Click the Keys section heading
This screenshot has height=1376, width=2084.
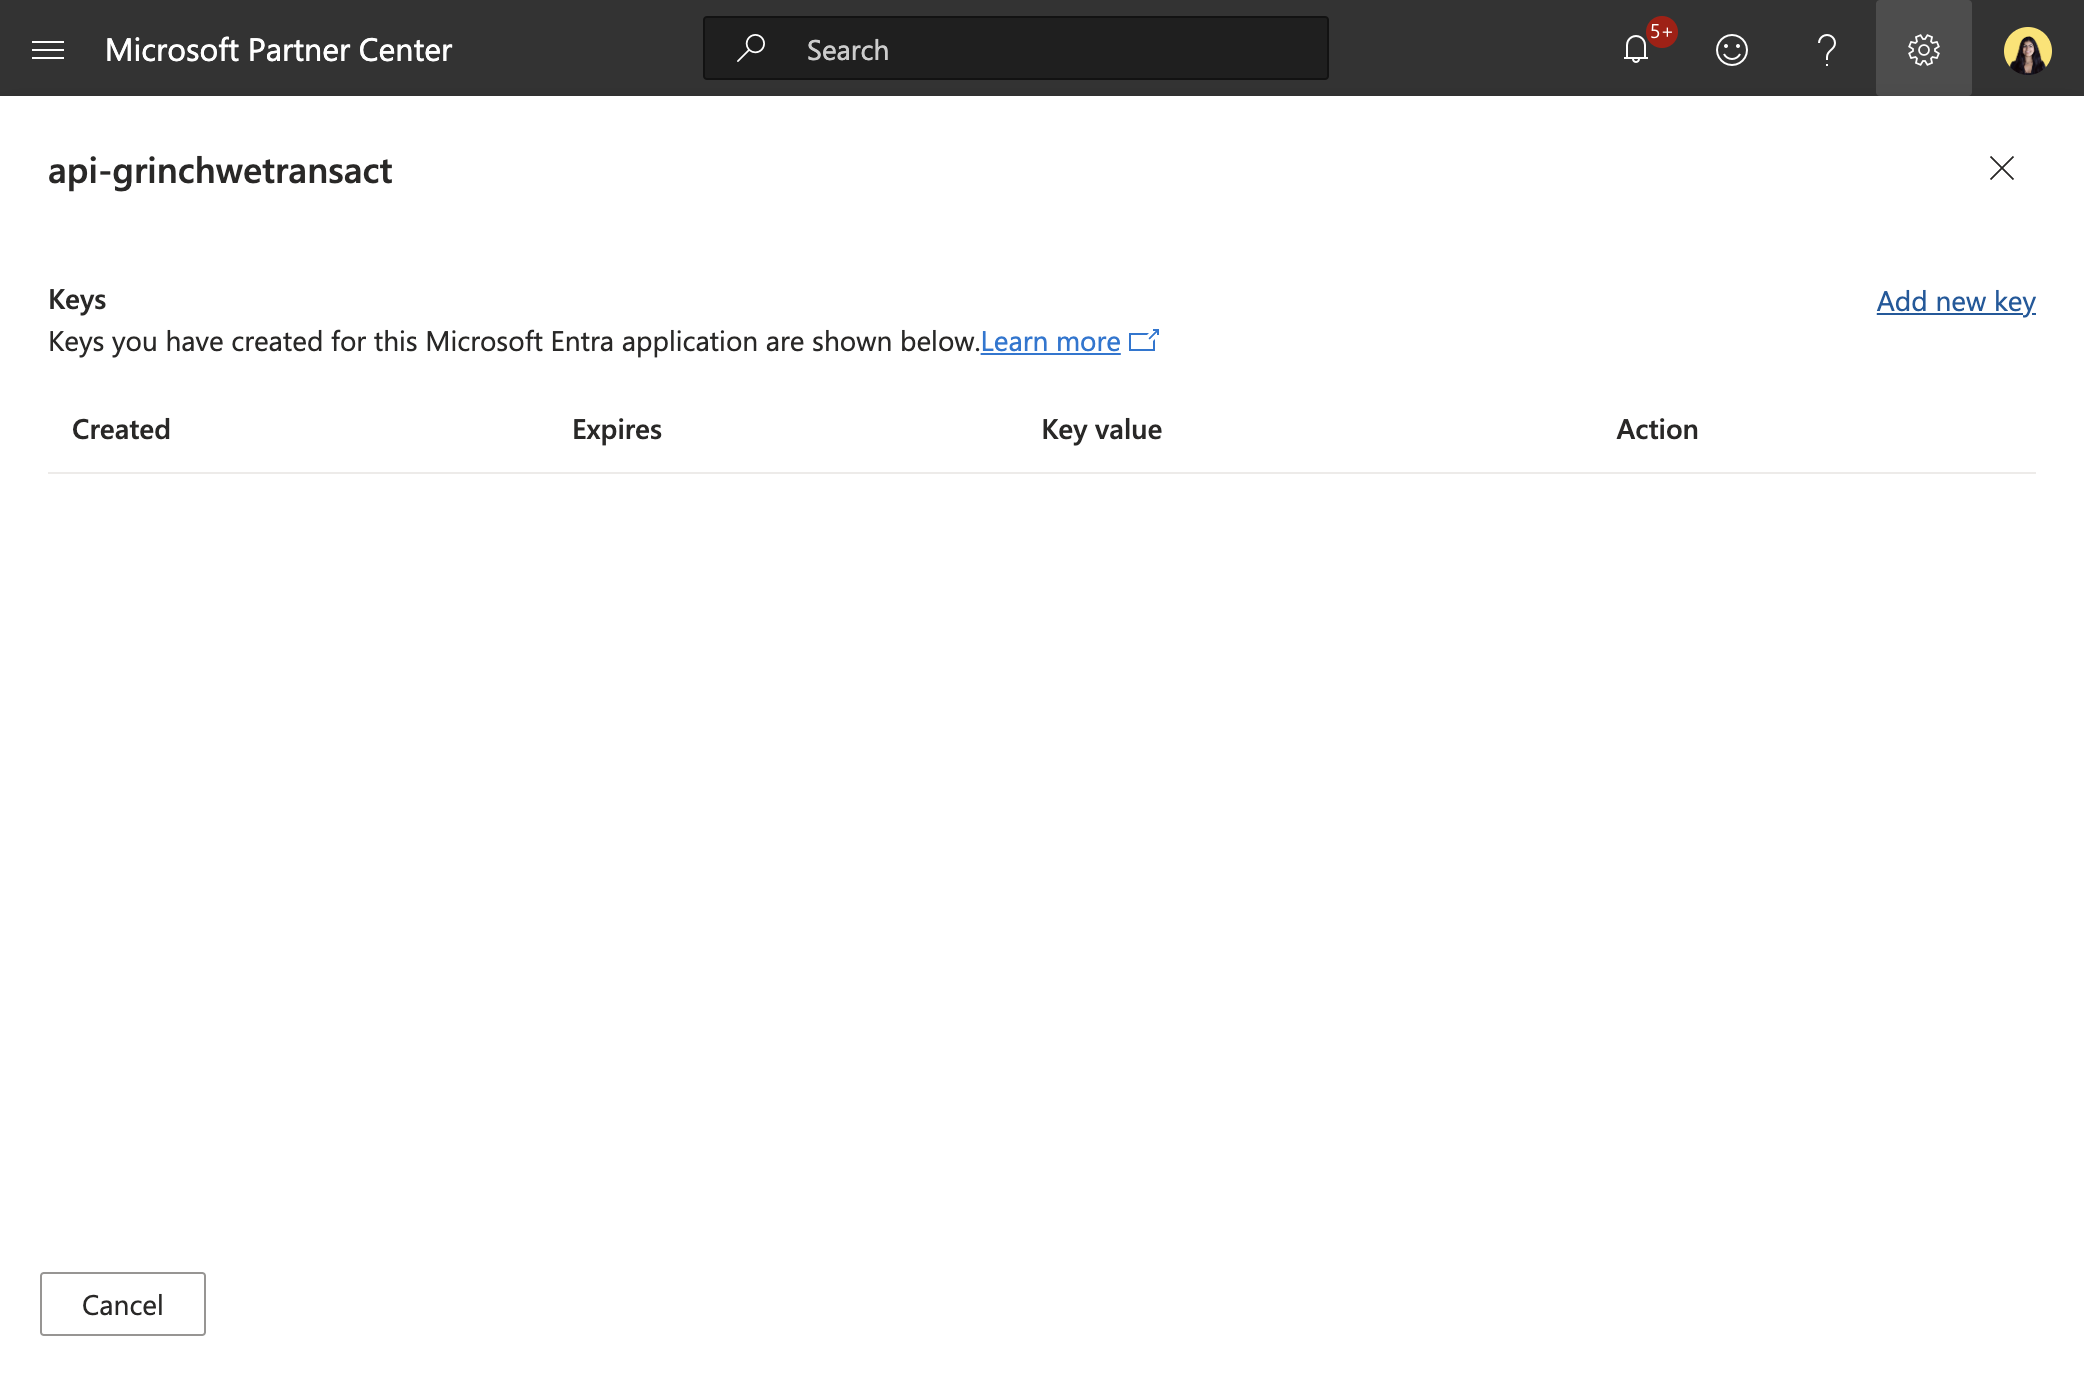[x=77, y=299]
